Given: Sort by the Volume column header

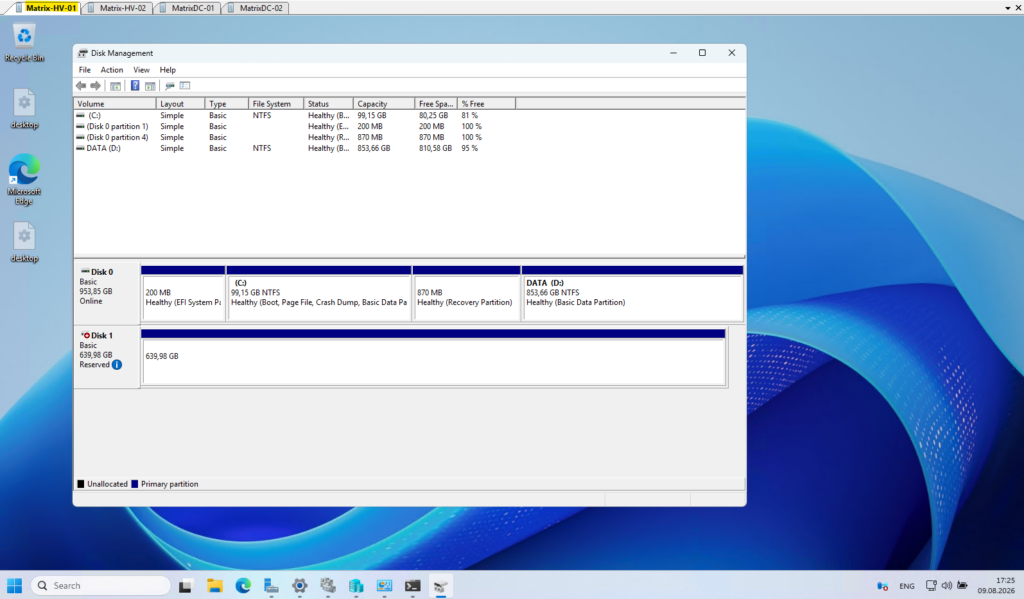Looking at the screenshot, I should click(115, 104).
